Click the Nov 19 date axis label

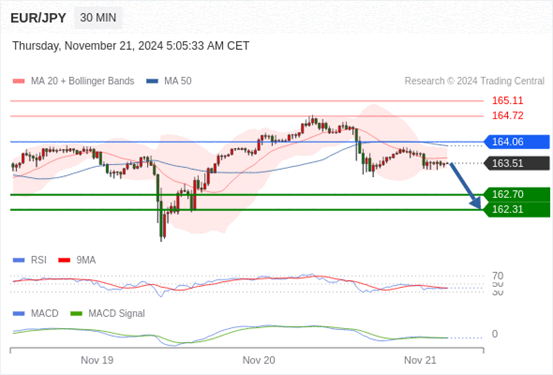97,360
